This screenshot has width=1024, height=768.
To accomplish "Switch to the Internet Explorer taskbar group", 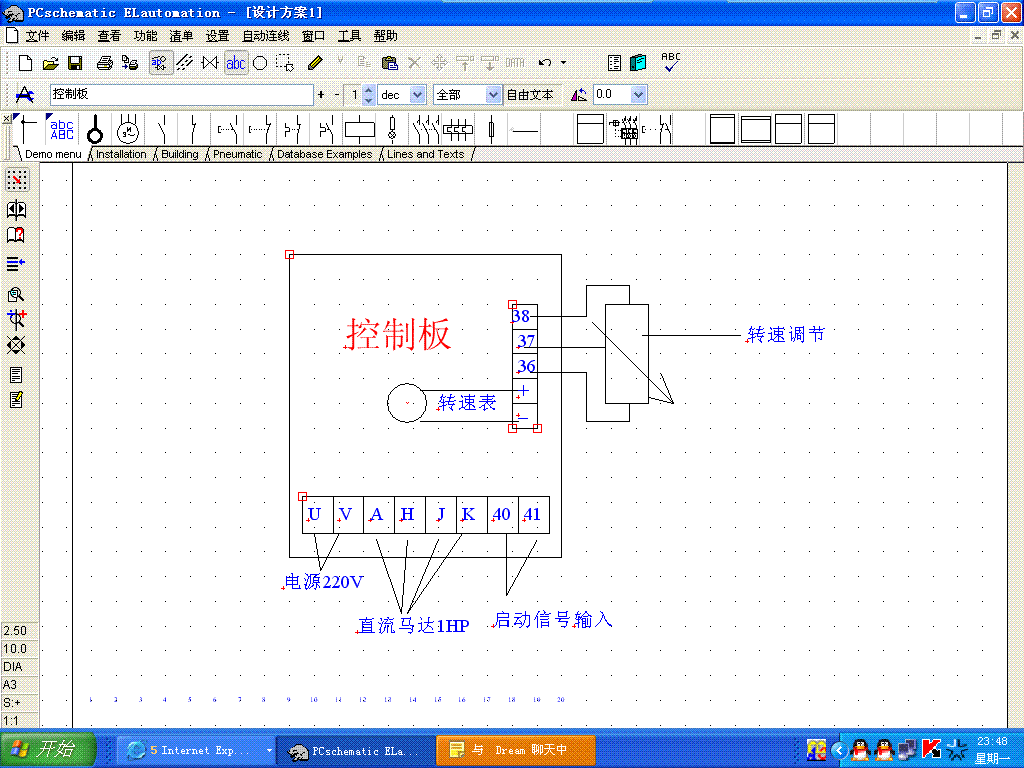I will (196, 750).
